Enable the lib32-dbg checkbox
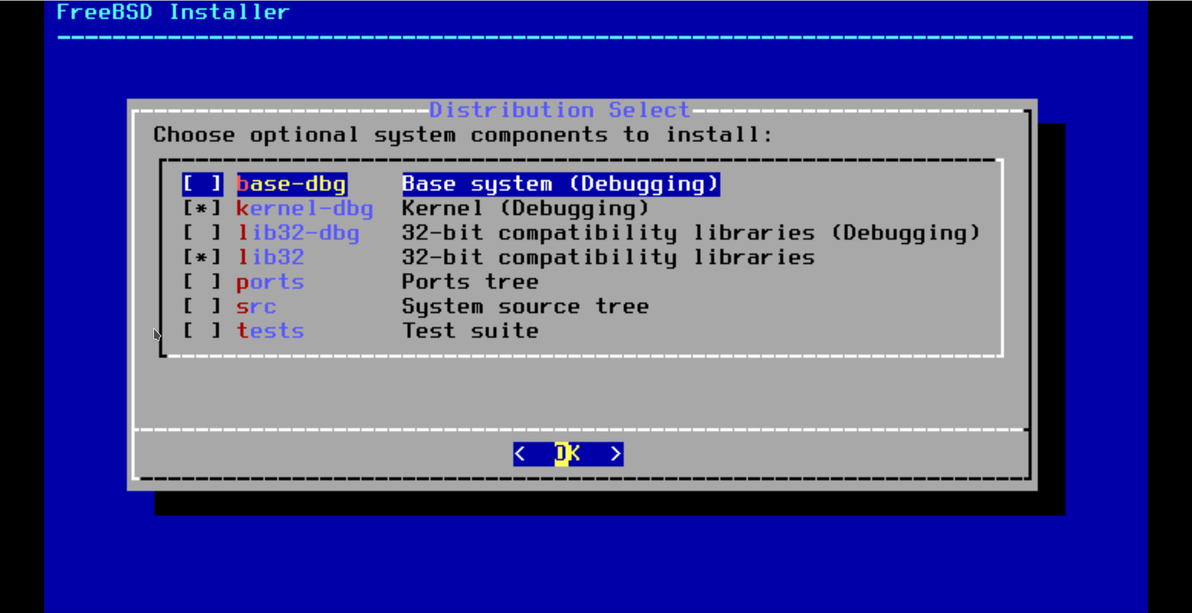The width and height of the screenshot is (1192, 613). click(202, 233)
